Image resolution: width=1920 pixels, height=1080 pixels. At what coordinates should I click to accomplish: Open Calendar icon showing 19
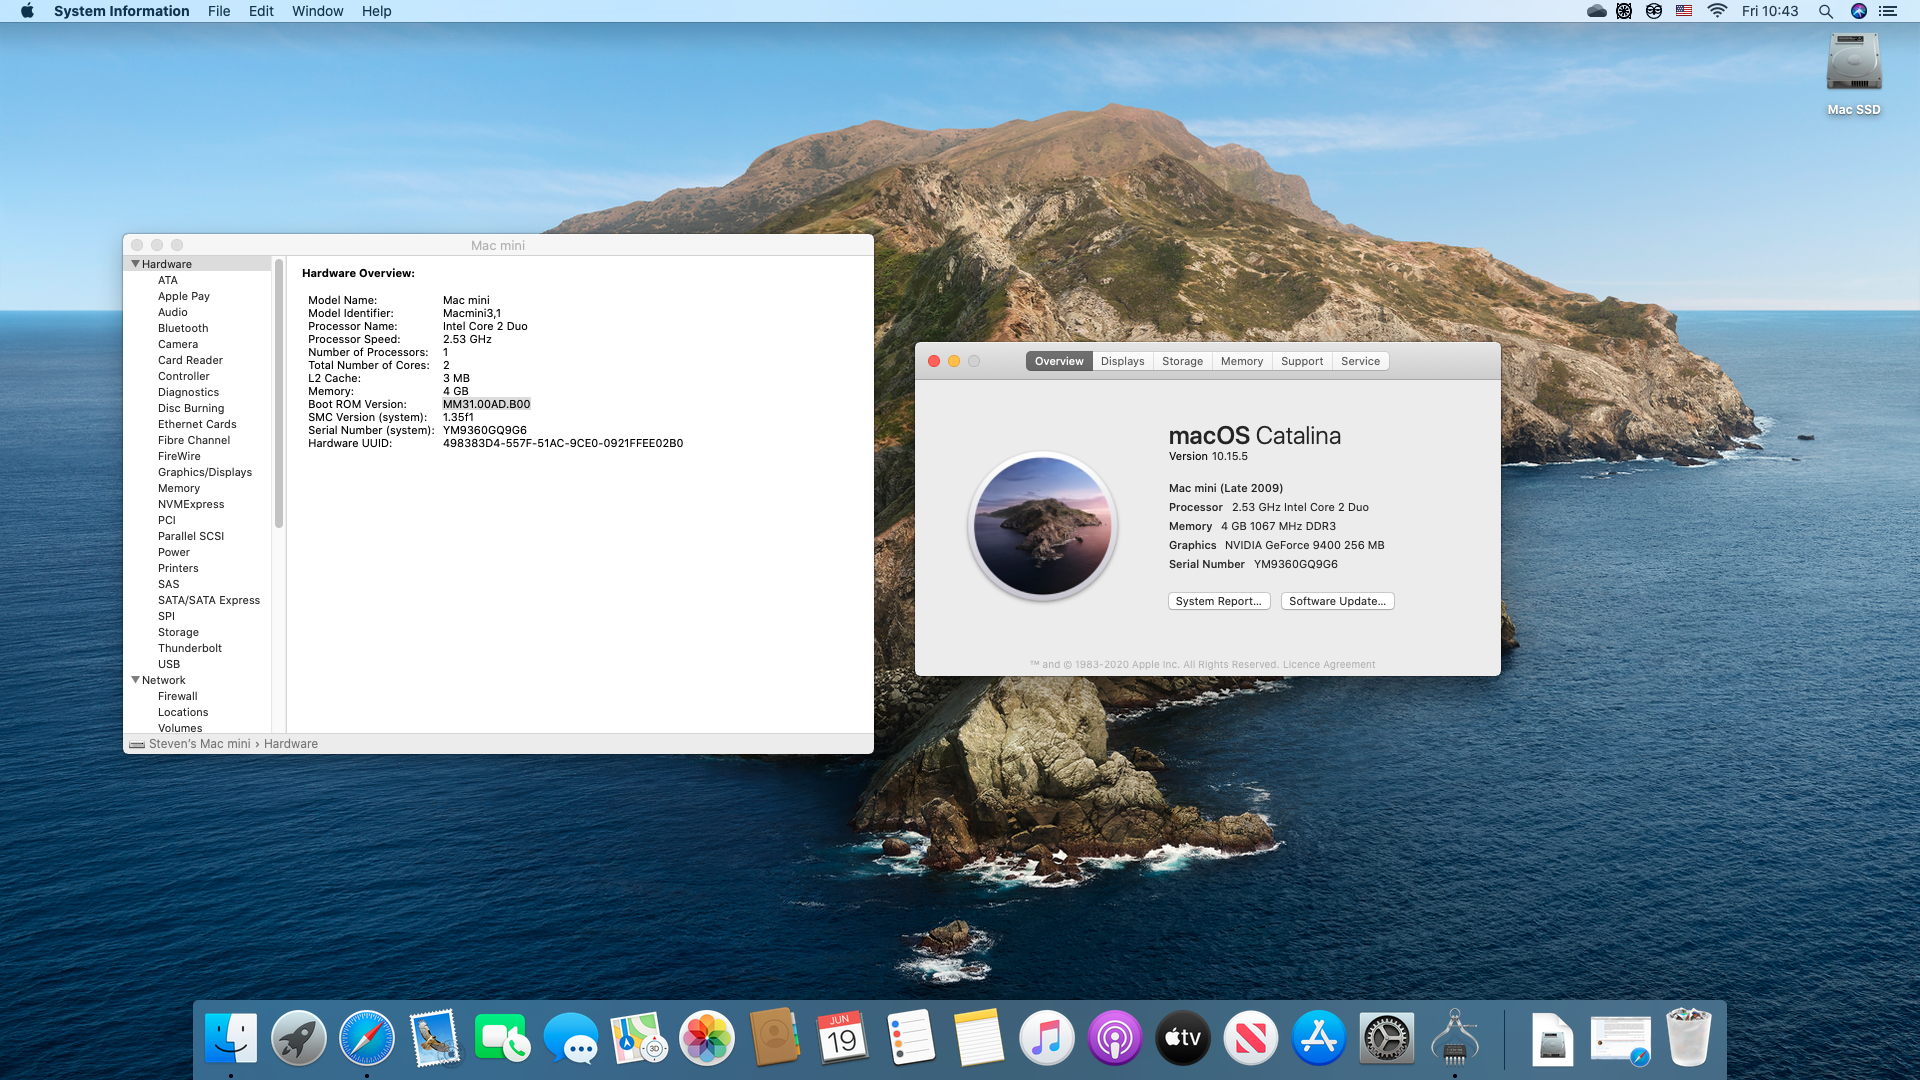(843, 1038)
